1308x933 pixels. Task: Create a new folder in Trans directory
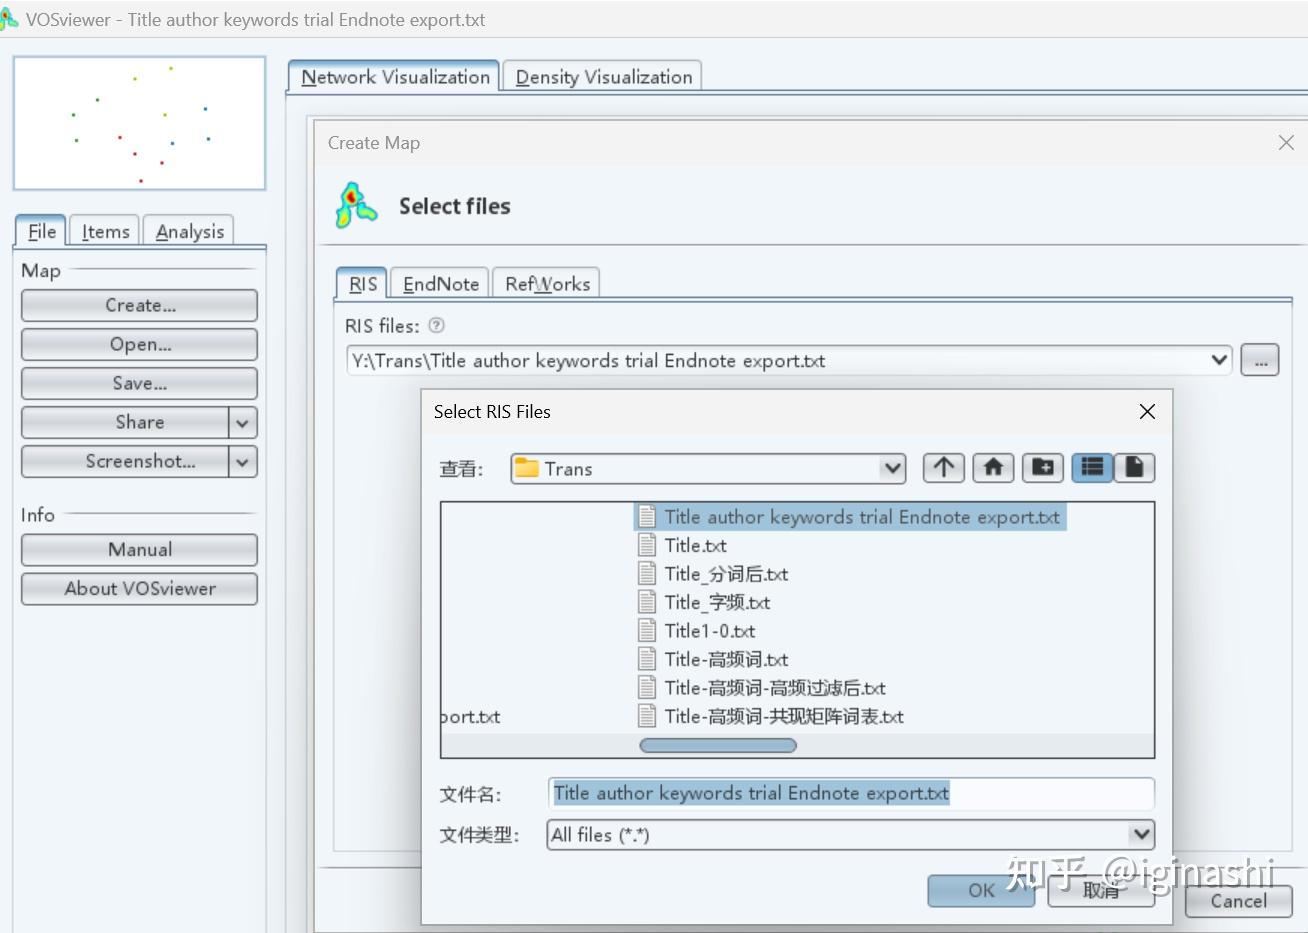[1043, 467]
